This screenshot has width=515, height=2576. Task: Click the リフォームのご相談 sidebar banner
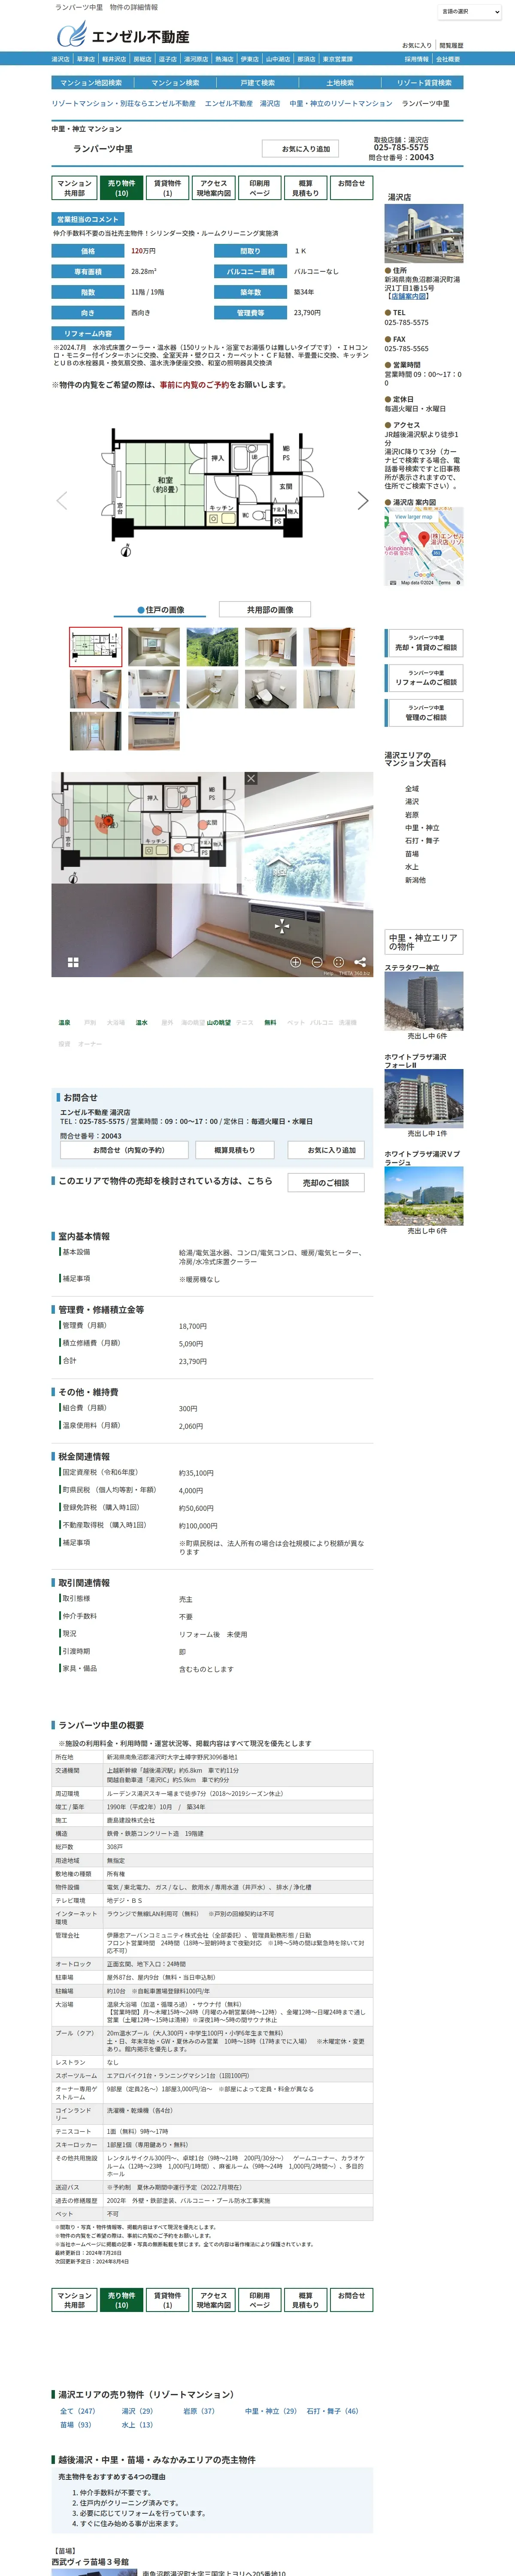point(425,678)
